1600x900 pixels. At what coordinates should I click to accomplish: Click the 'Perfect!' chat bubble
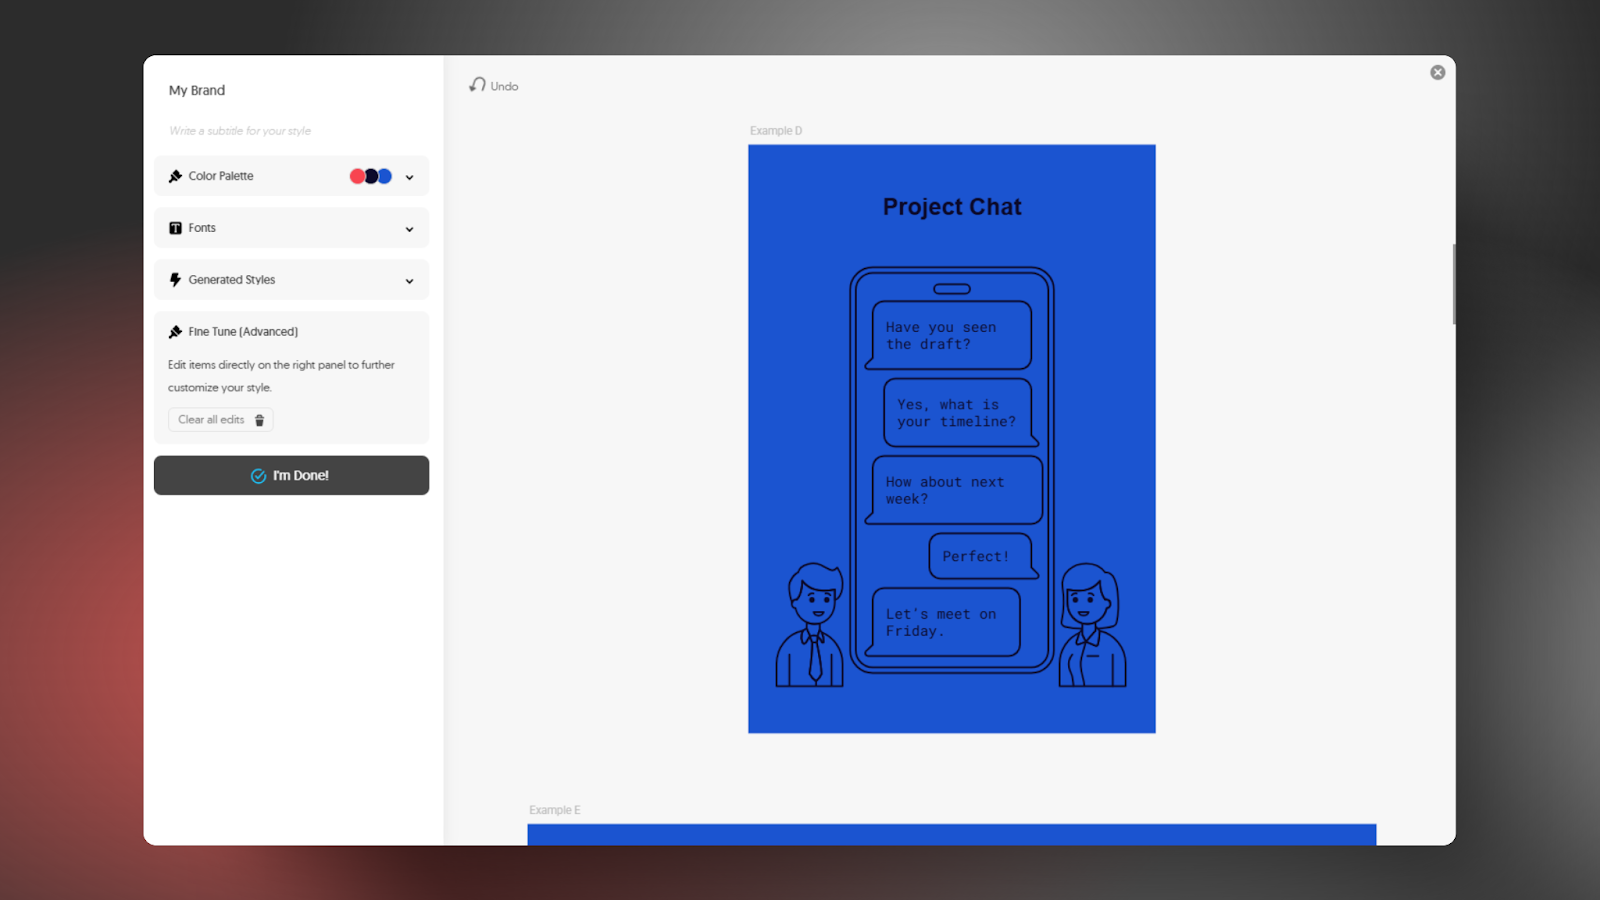pos(976,556)
